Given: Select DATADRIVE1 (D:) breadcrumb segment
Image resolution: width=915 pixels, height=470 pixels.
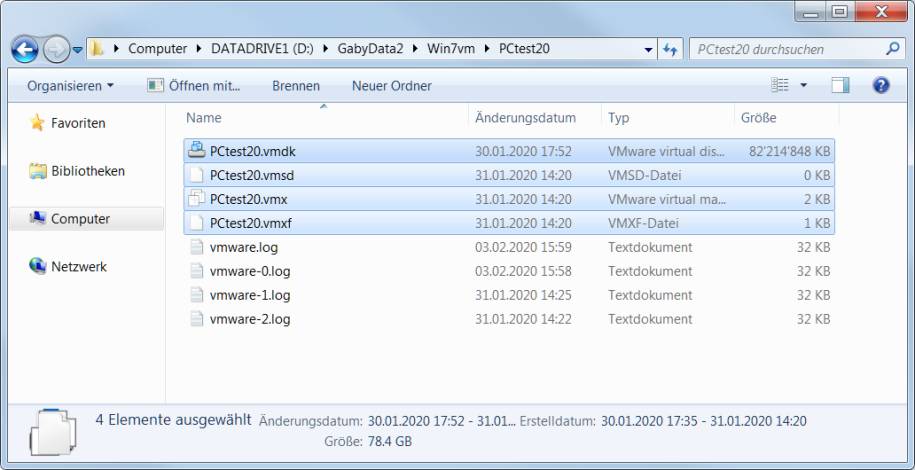Looking at the screenshot, I should [x=262, y=49].
